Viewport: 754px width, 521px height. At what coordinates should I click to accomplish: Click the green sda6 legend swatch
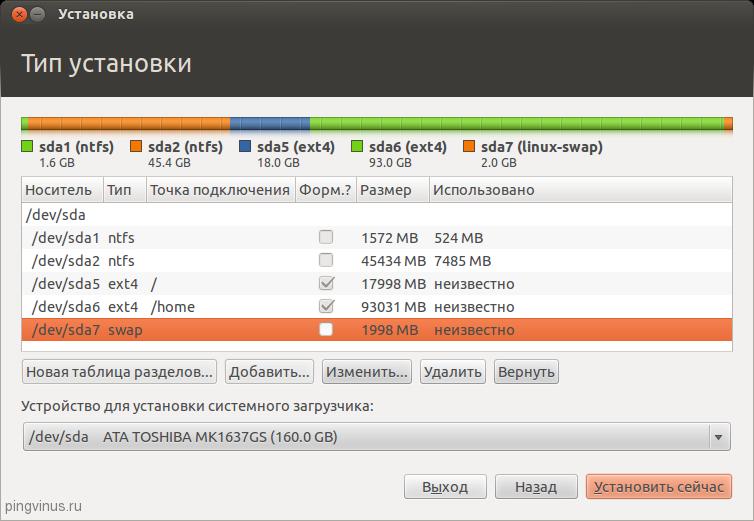(357, 146)
